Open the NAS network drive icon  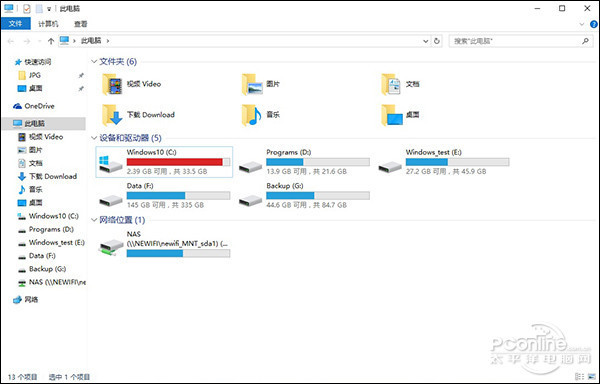point(111,247)
